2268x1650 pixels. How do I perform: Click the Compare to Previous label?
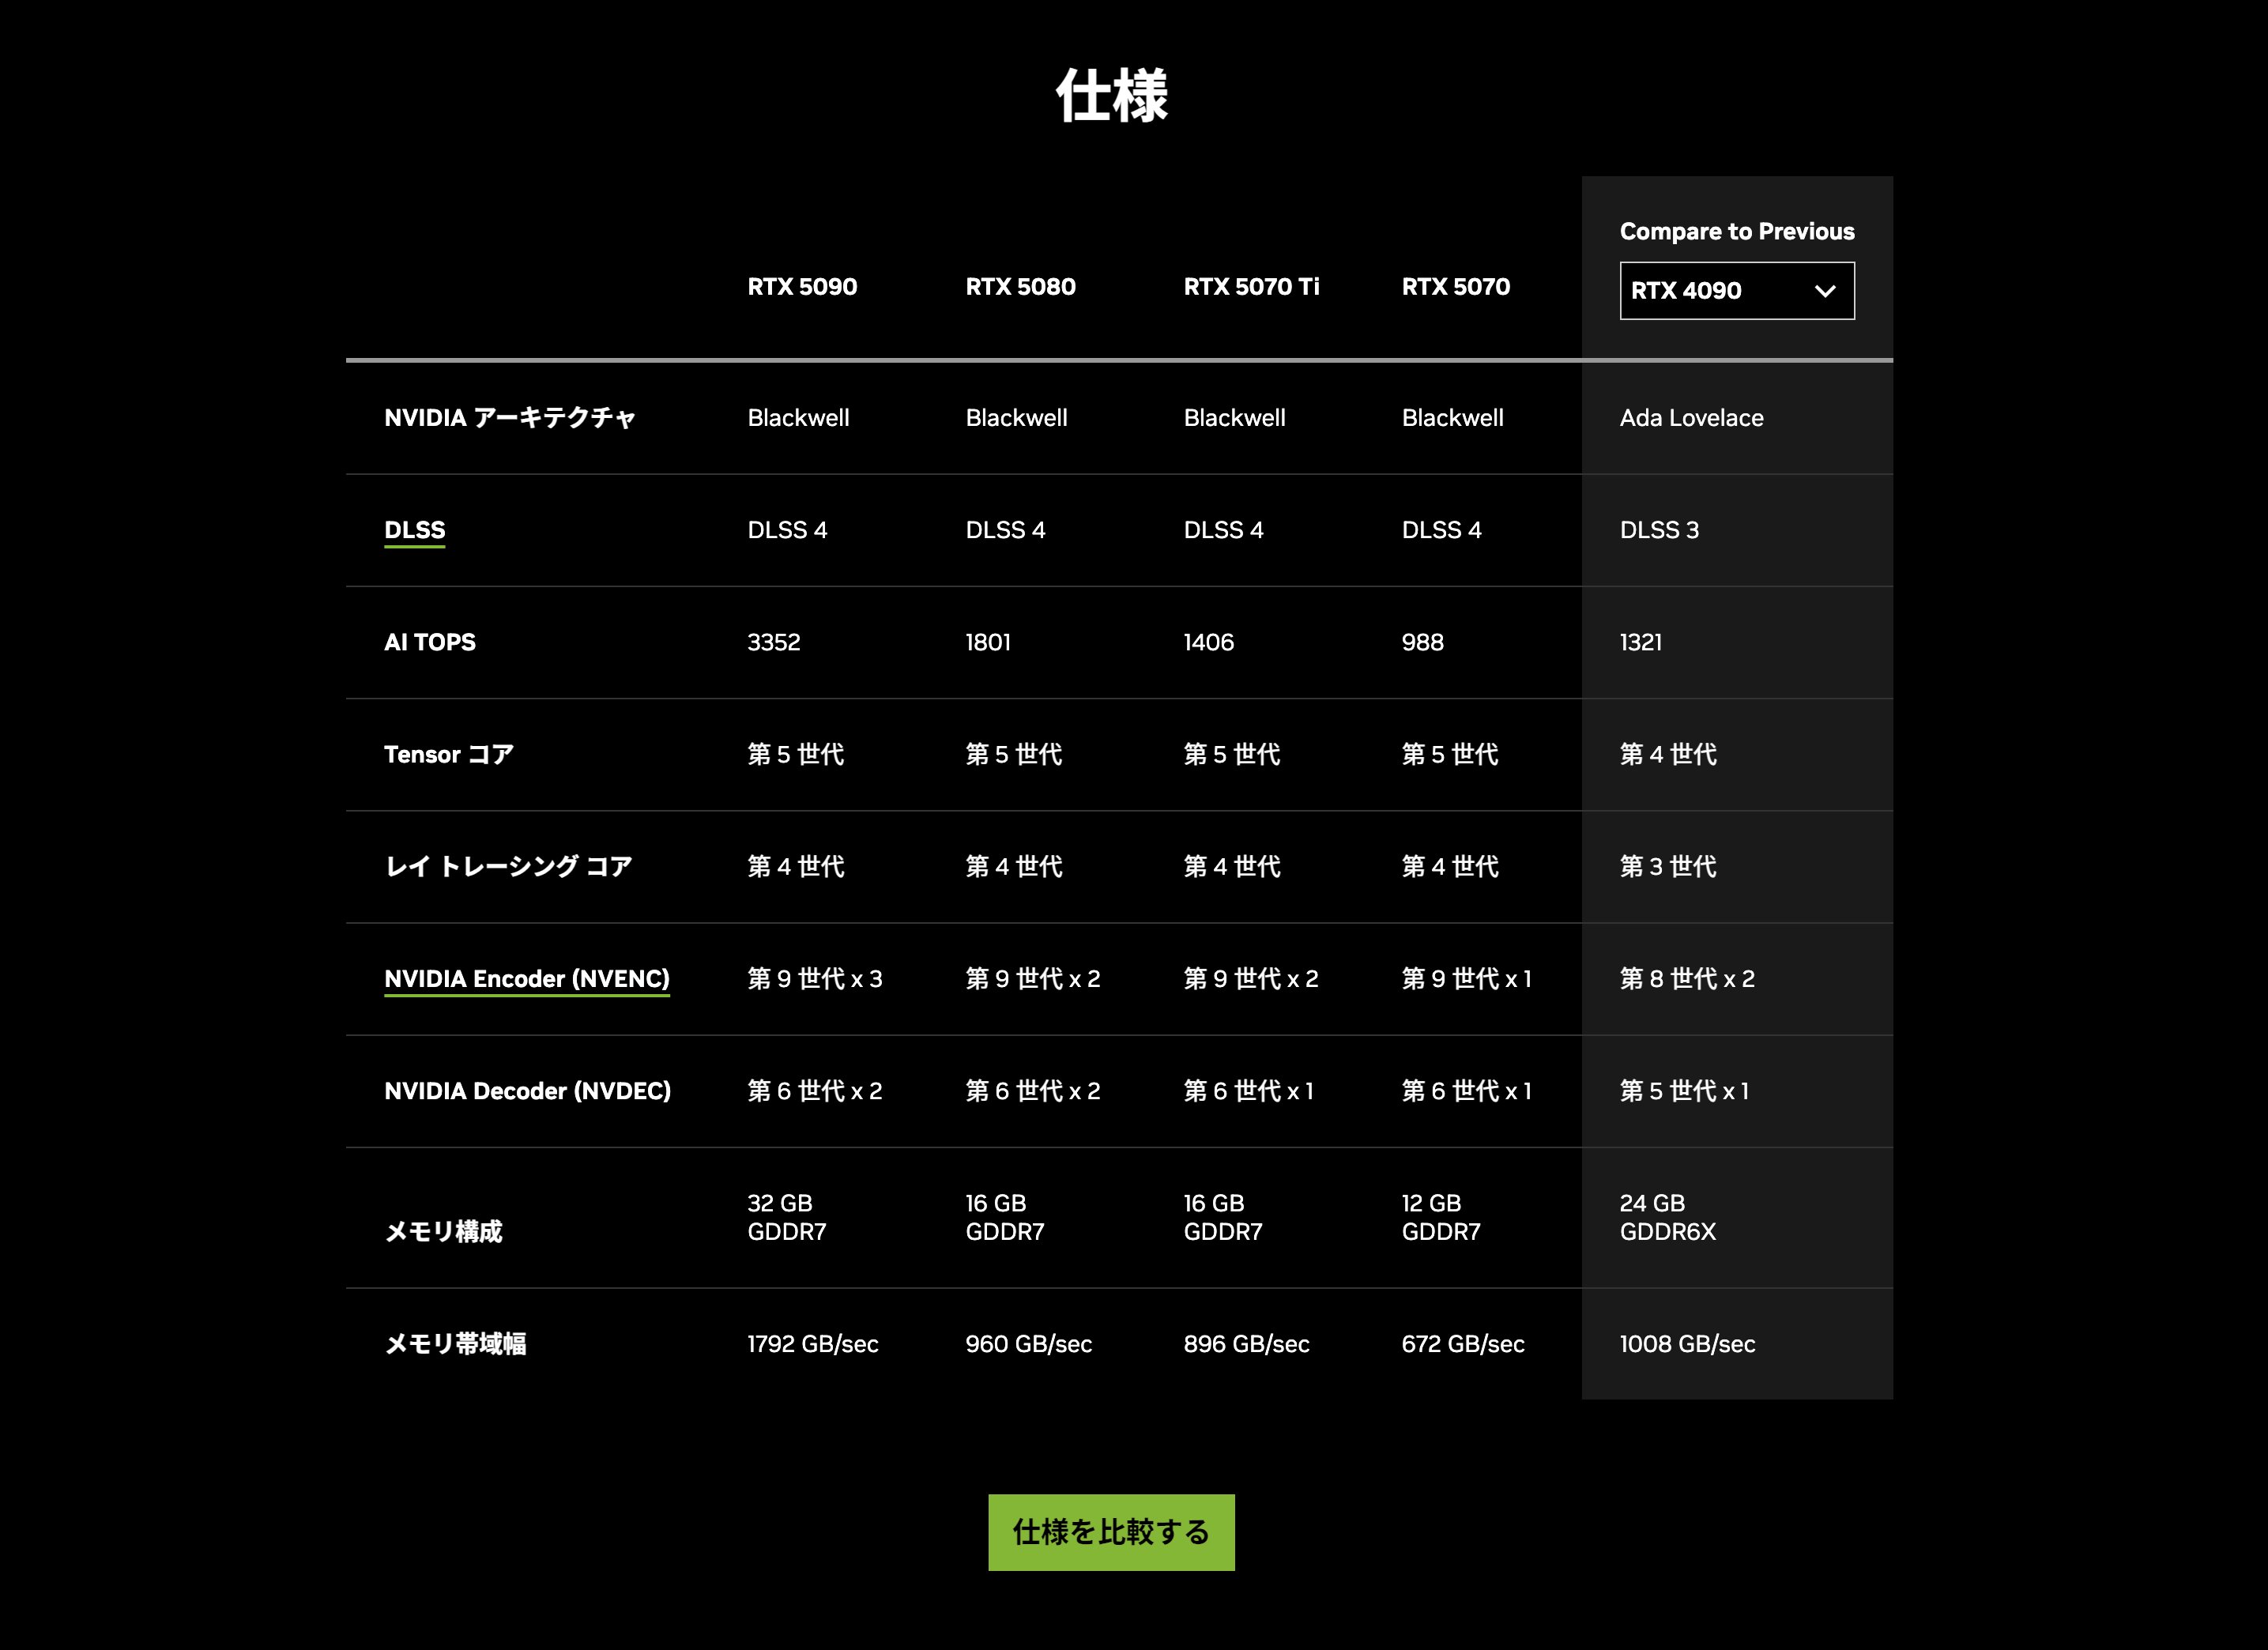click(1737, 232)
